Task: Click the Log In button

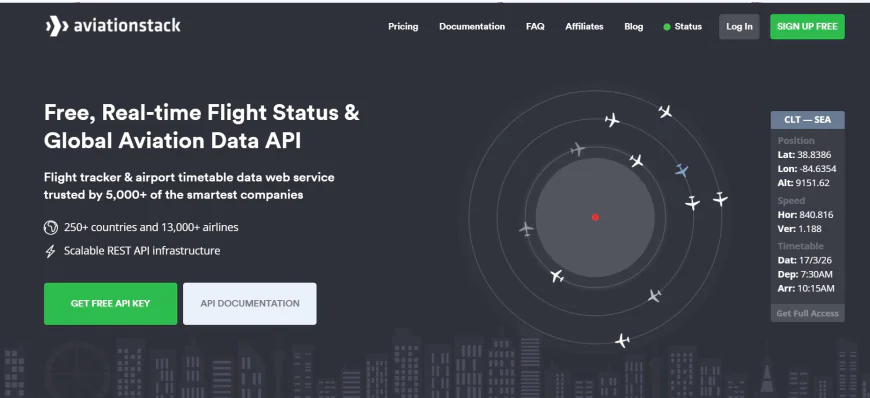Action: click(x=739, y=27)
